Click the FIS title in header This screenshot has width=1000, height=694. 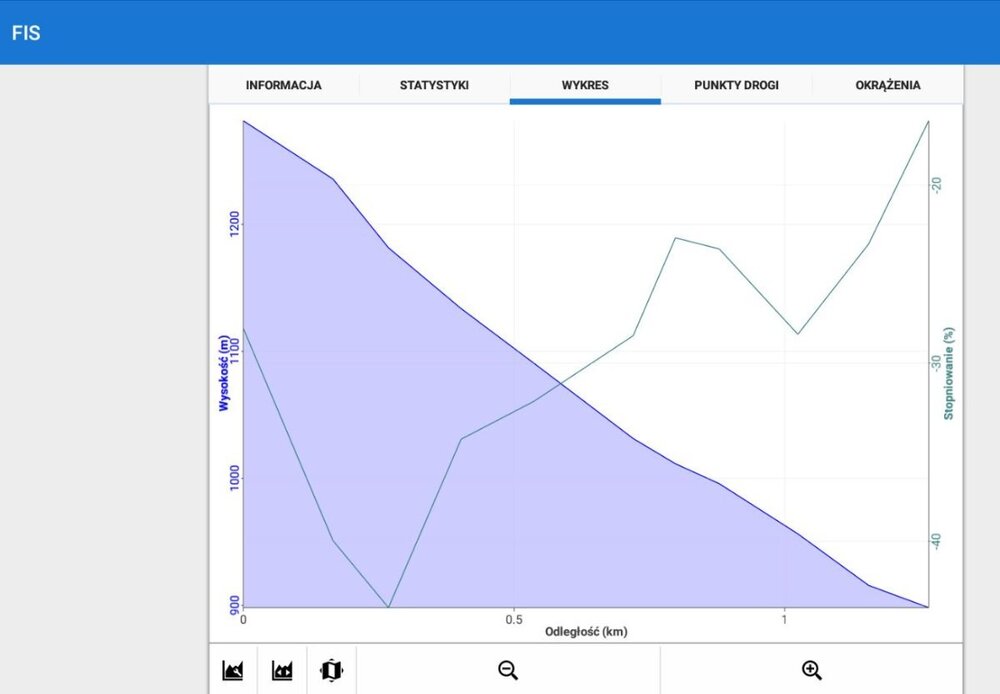tap(26, 32)
